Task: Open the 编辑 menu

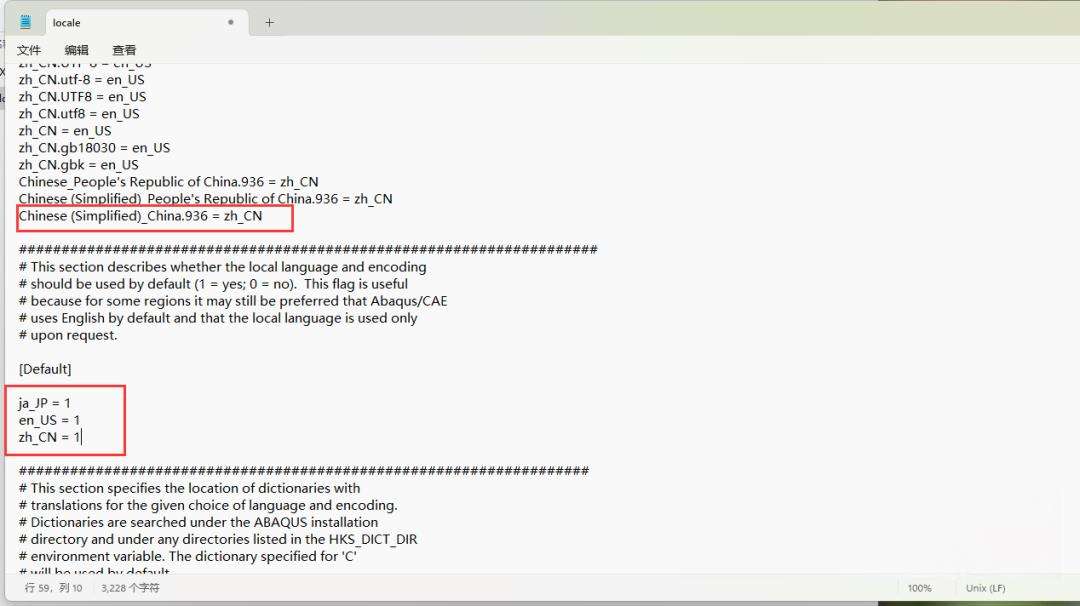Action: (x=76, y=50)
